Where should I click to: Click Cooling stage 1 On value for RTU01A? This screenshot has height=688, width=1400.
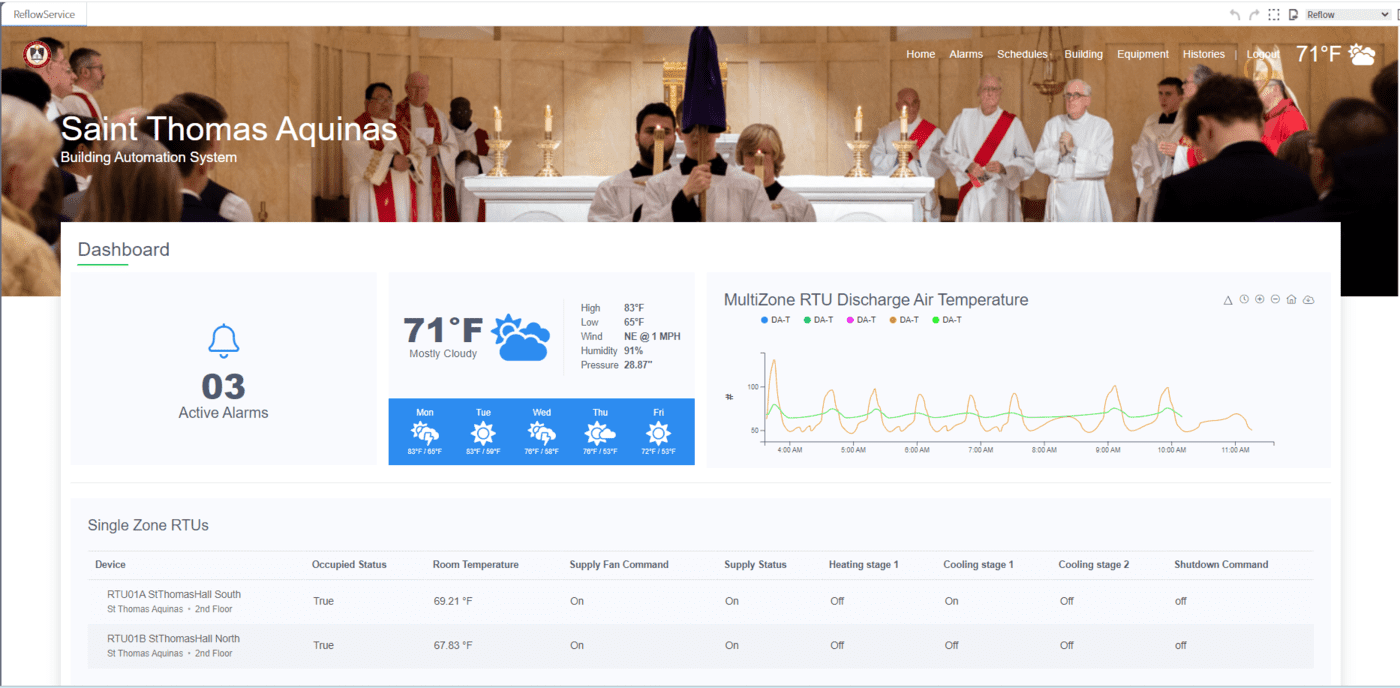click(x=951, y=601)
